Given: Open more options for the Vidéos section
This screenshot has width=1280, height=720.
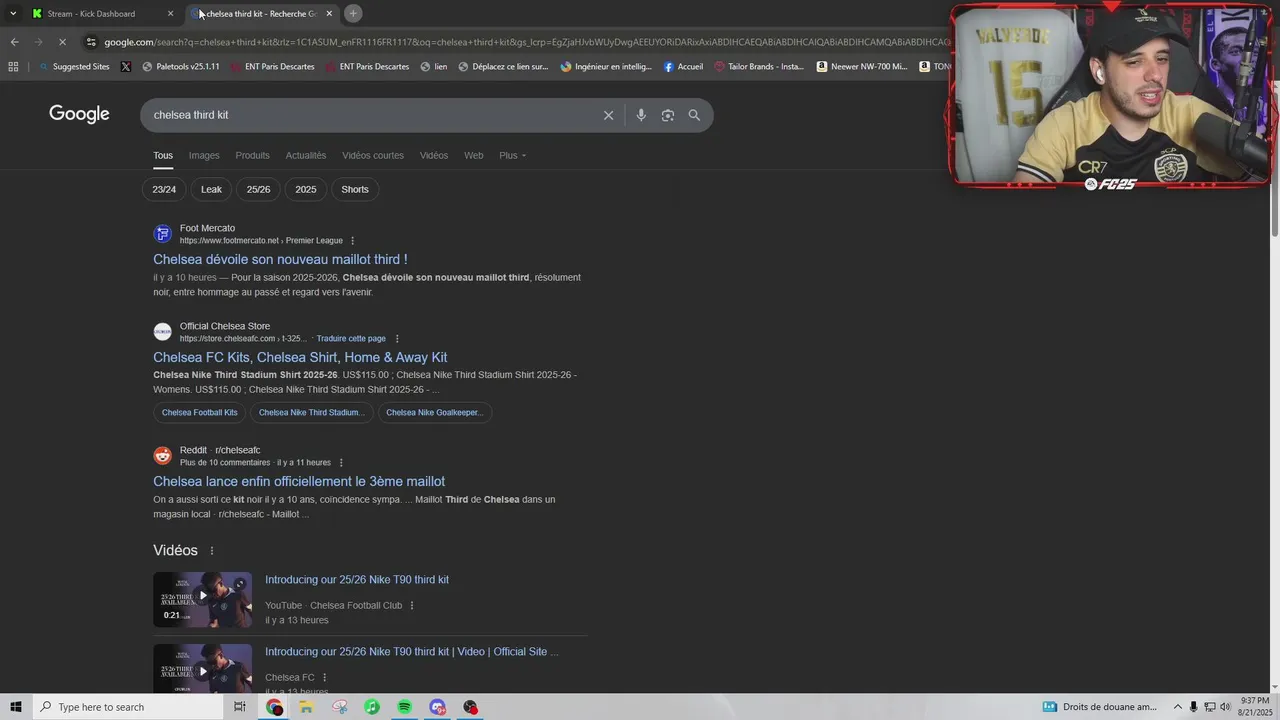Looking at the screenshot, I should tap(212, 551).
